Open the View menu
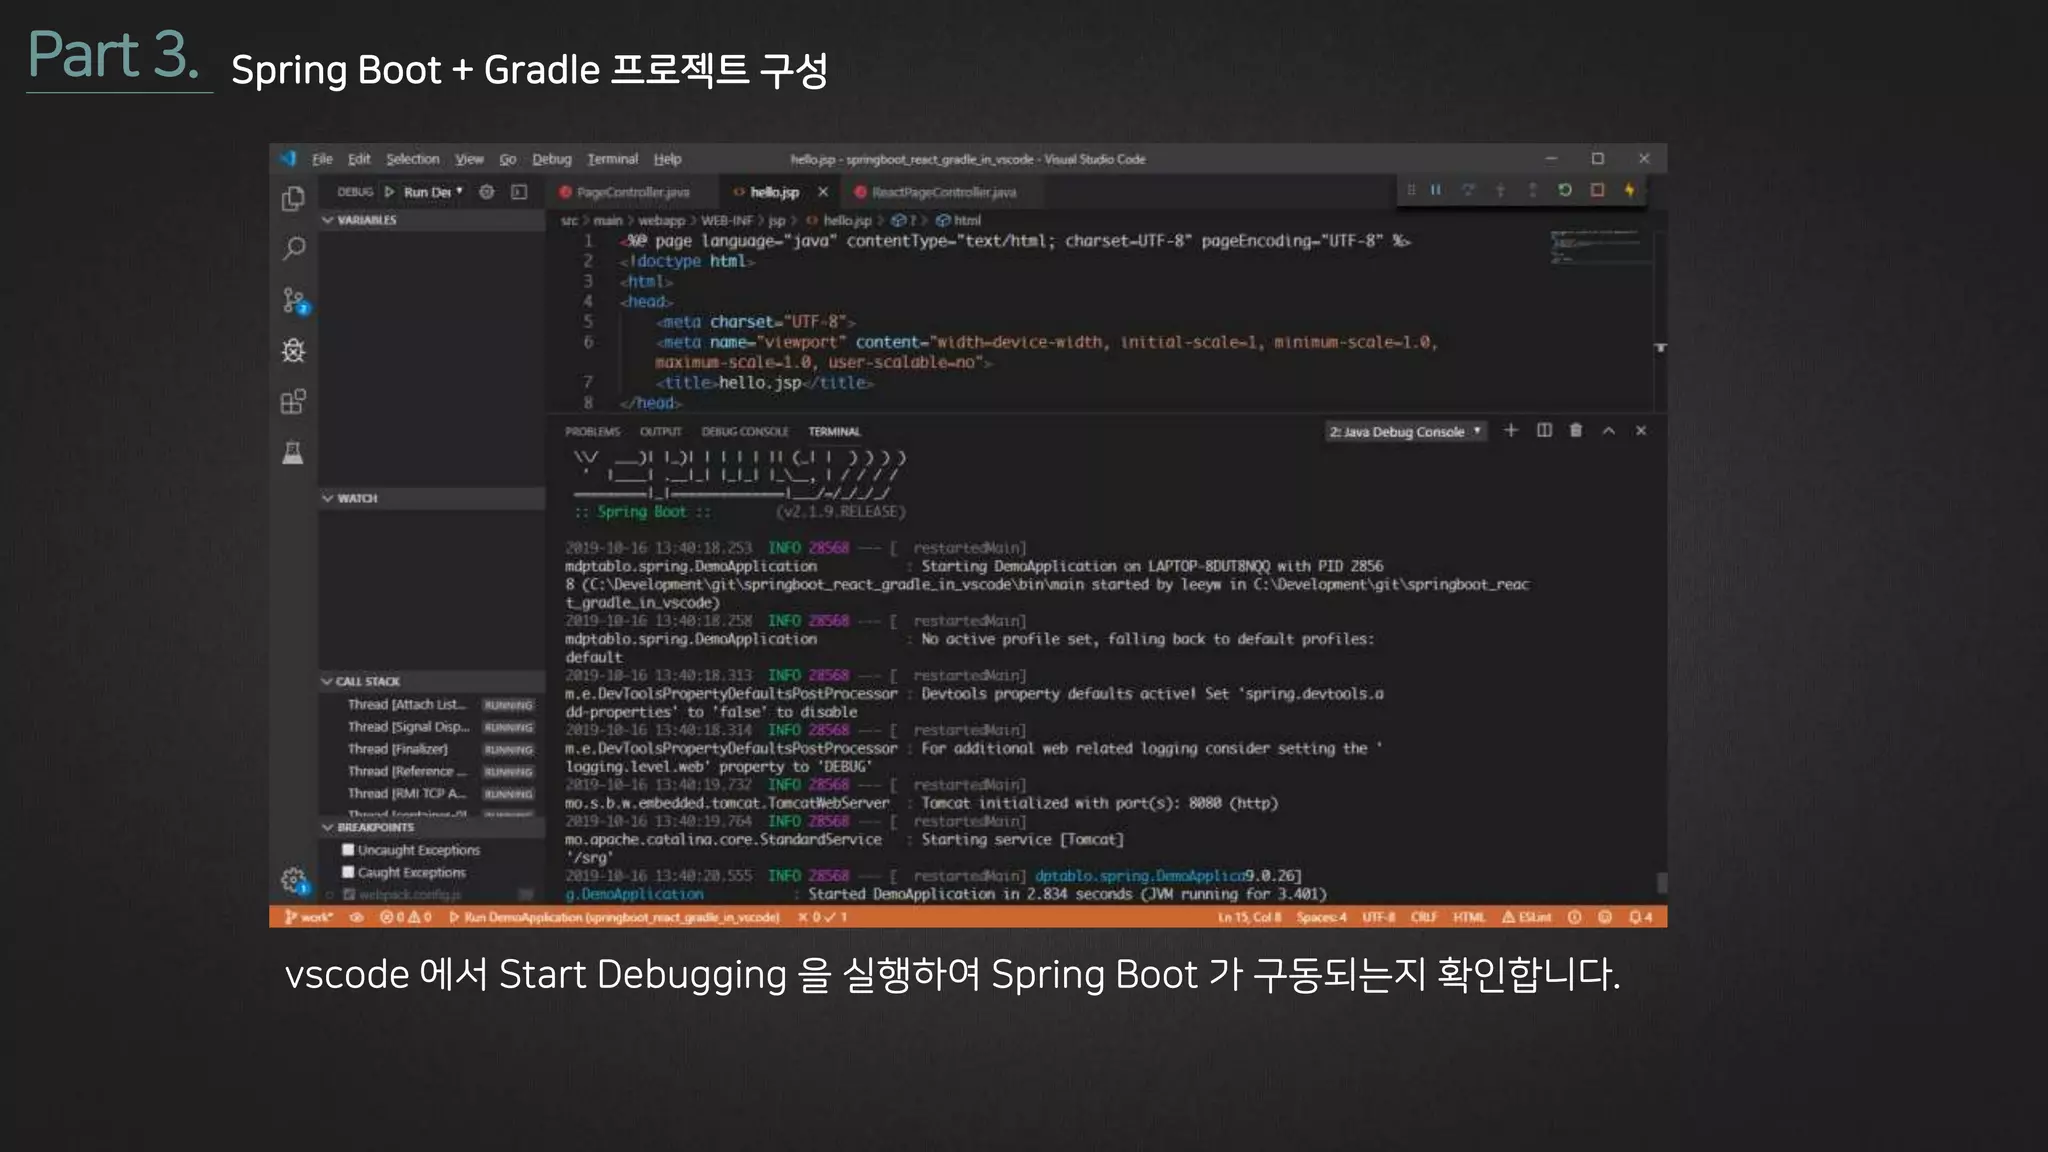 469,159
